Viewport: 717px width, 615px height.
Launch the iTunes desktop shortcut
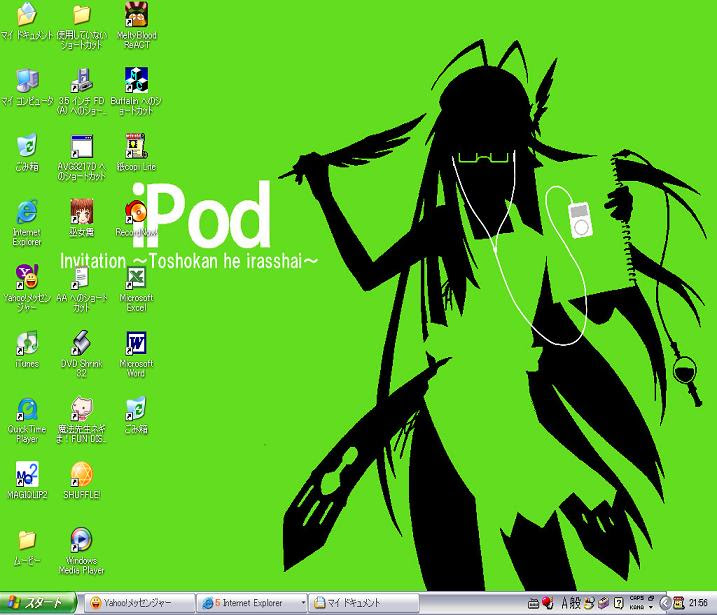[27, 343]
